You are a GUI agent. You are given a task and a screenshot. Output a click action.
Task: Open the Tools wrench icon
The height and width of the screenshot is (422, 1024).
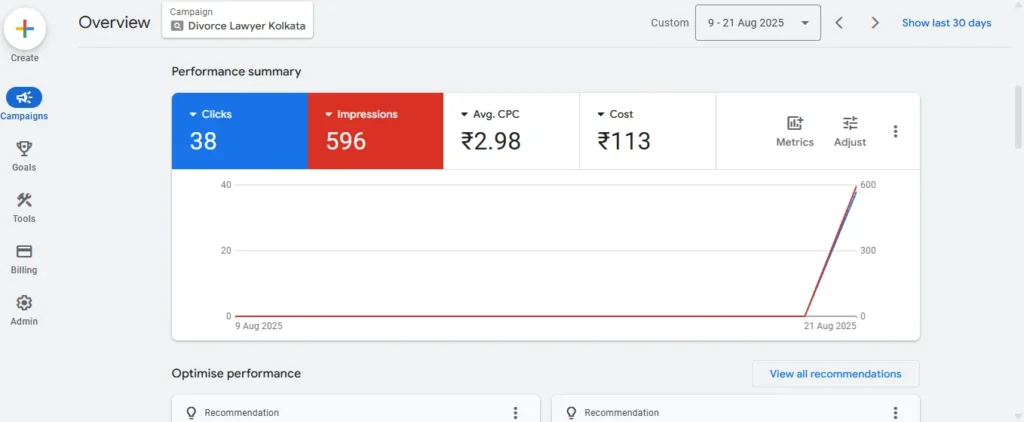pyautogui.click(x=24, y=200)
